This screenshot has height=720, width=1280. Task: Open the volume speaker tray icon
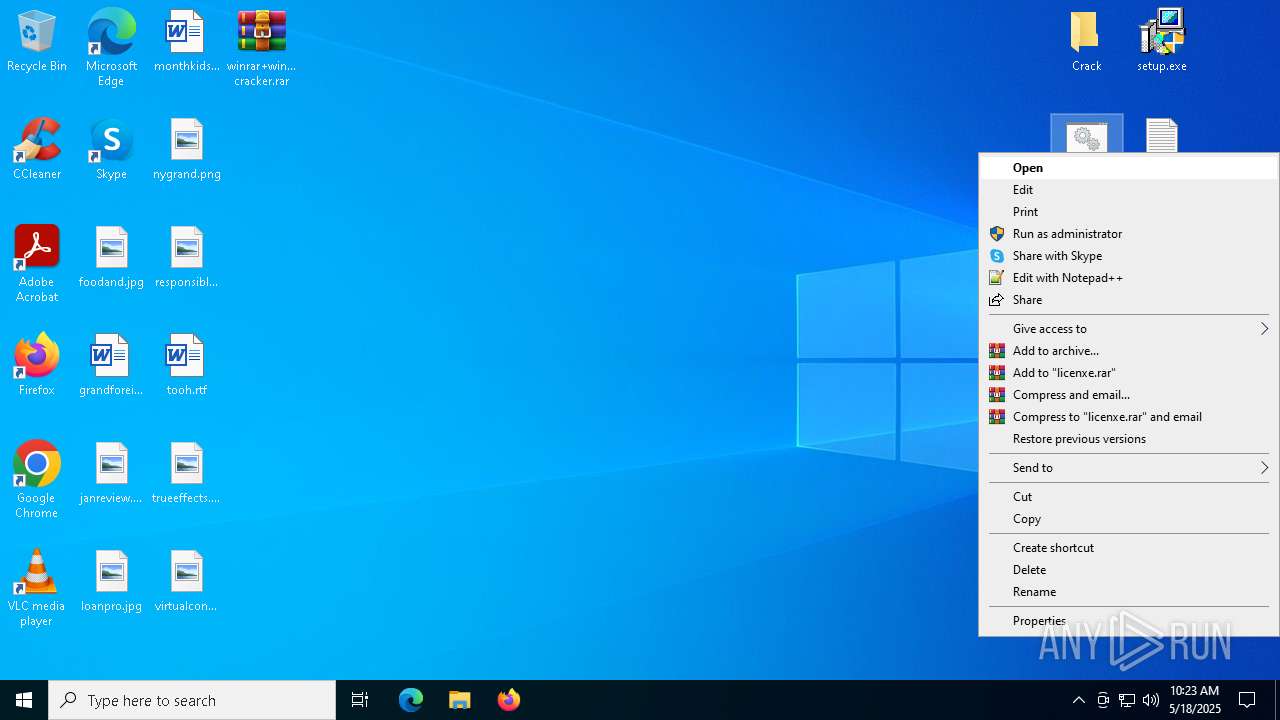[1151, 700]
